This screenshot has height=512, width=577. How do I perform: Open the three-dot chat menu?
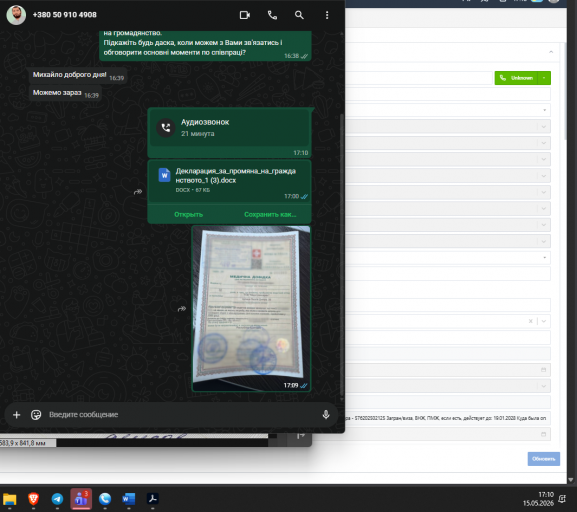point(327,15)
